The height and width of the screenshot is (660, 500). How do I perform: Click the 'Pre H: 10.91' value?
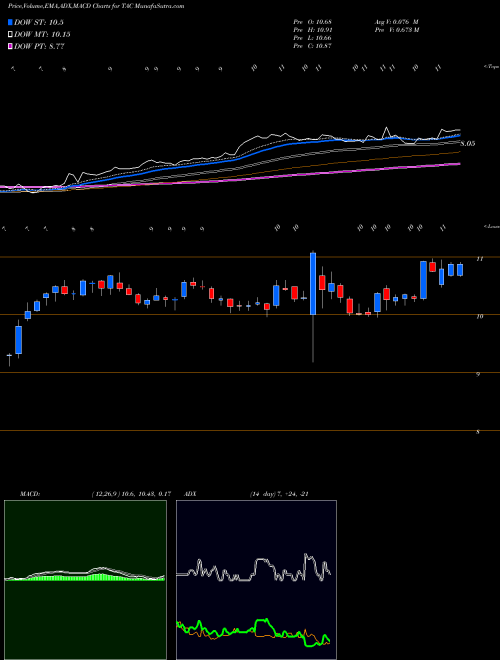point(314,30)
